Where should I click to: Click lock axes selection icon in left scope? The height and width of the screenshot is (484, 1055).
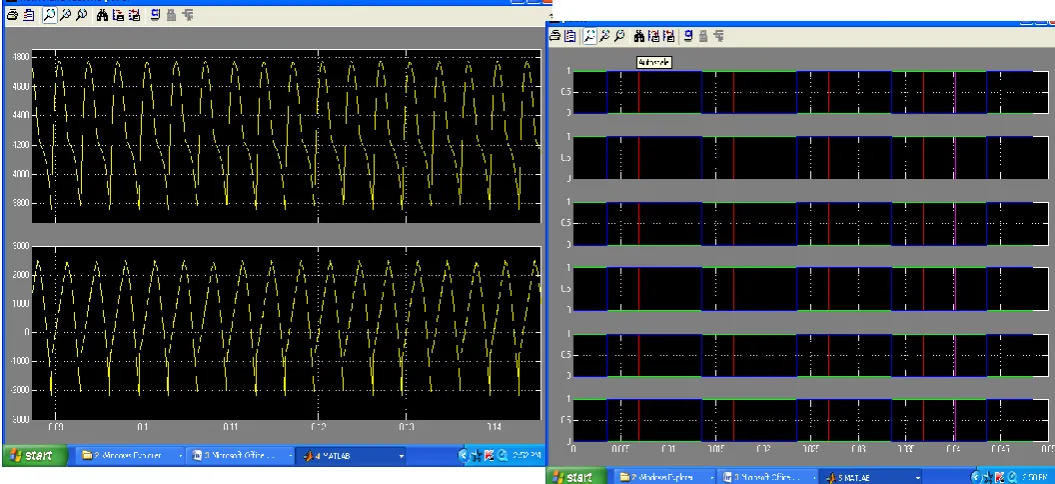171,15
